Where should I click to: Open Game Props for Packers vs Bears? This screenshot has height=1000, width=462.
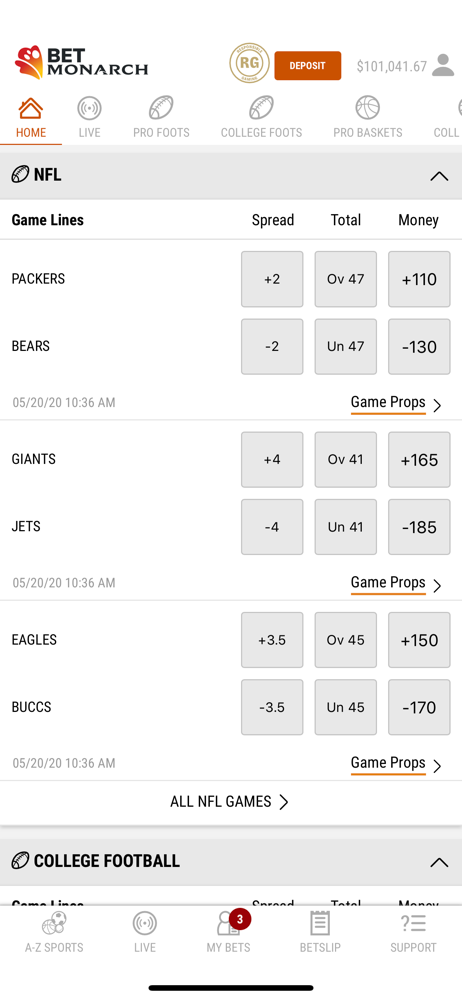point(396,403)
